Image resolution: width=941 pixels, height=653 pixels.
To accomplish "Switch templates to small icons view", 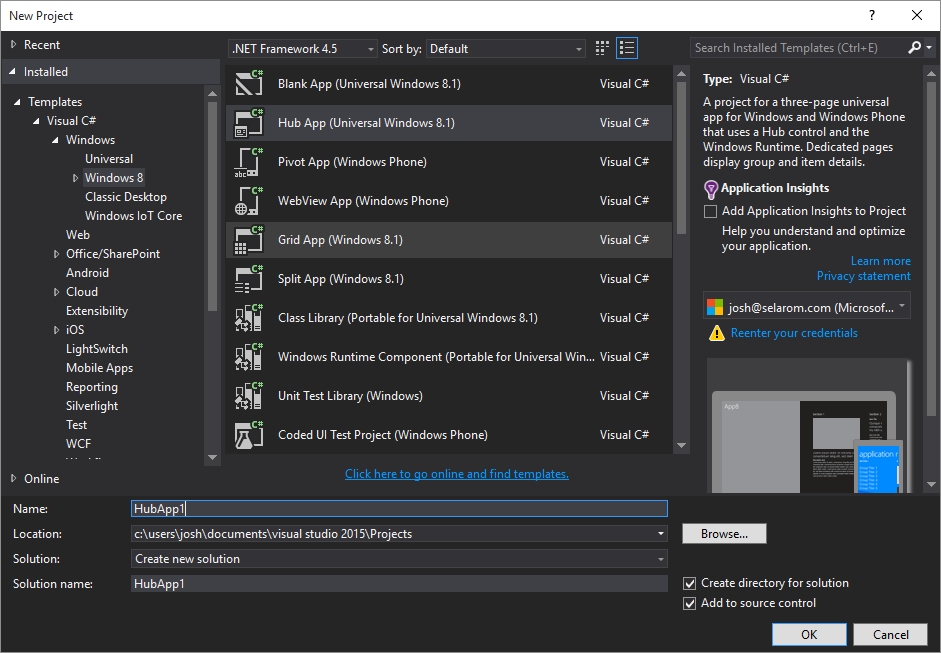I will point(601,48).
